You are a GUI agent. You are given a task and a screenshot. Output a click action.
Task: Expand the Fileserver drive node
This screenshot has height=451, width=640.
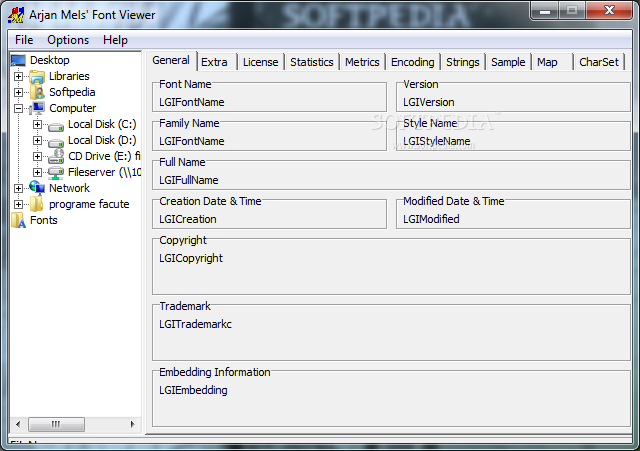[37, 172]
